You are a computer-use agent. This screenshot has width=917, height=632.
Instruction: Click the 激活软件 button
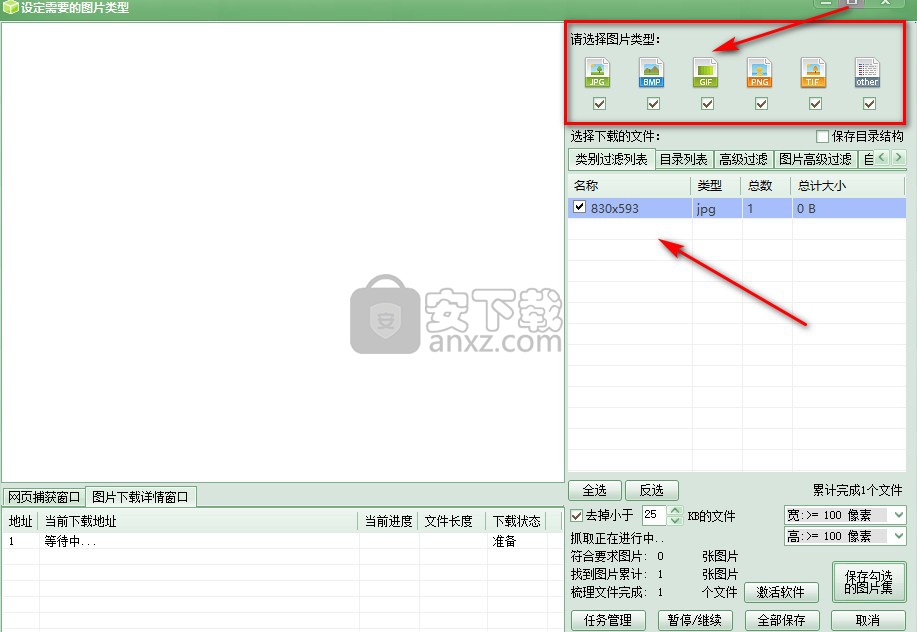[781, 592]
